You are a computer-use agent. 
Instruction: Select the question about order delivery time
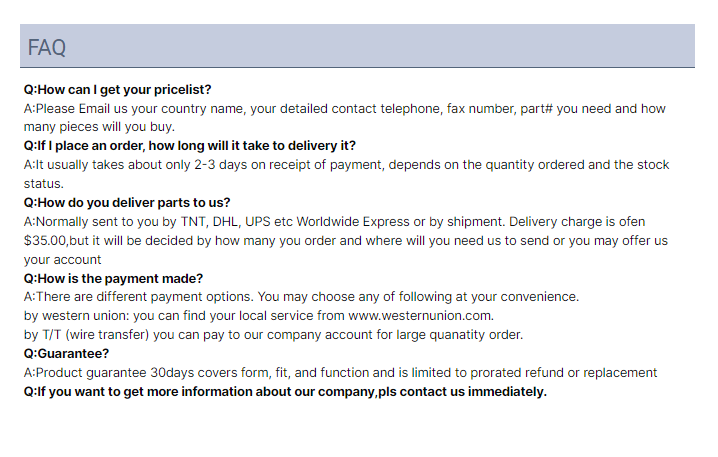pos(190,145)
